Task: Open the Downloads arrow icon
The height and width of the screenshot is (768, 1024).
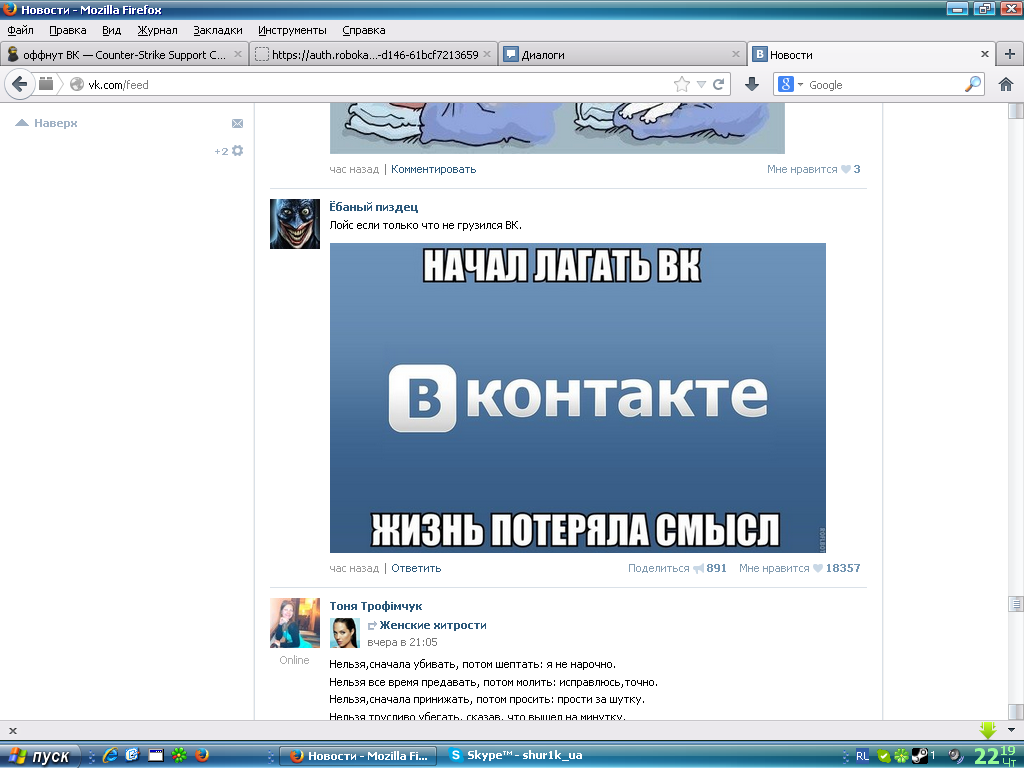Action: coord(752,84)
